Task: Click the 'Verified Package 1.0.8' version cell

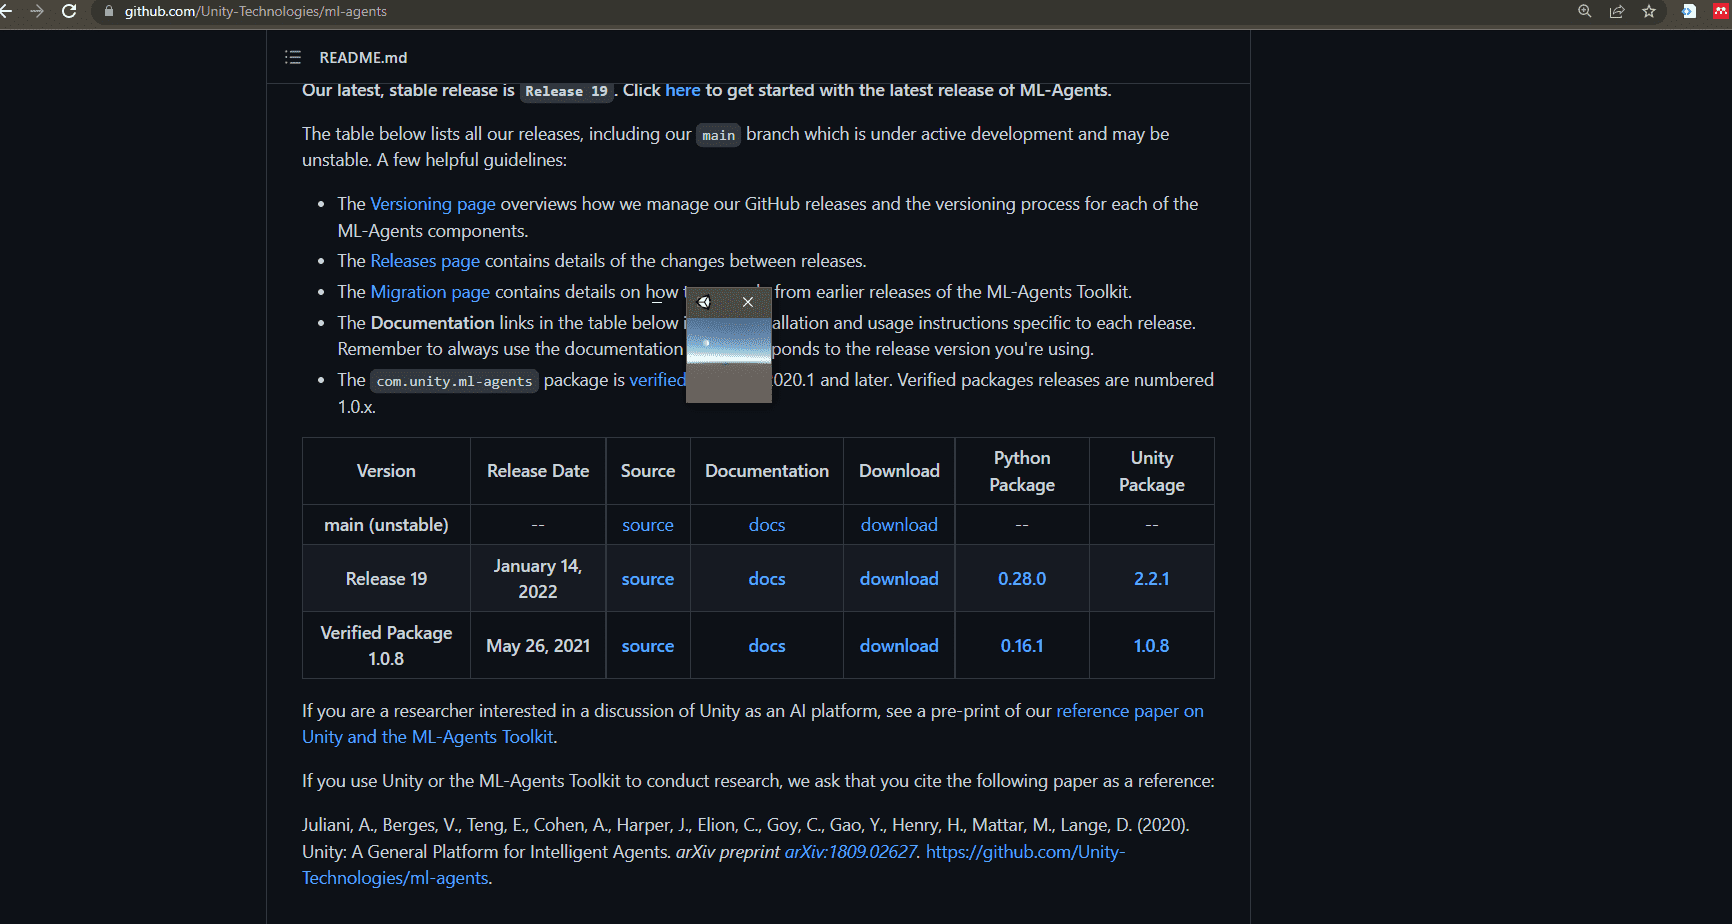Action: tap(386, 646)
